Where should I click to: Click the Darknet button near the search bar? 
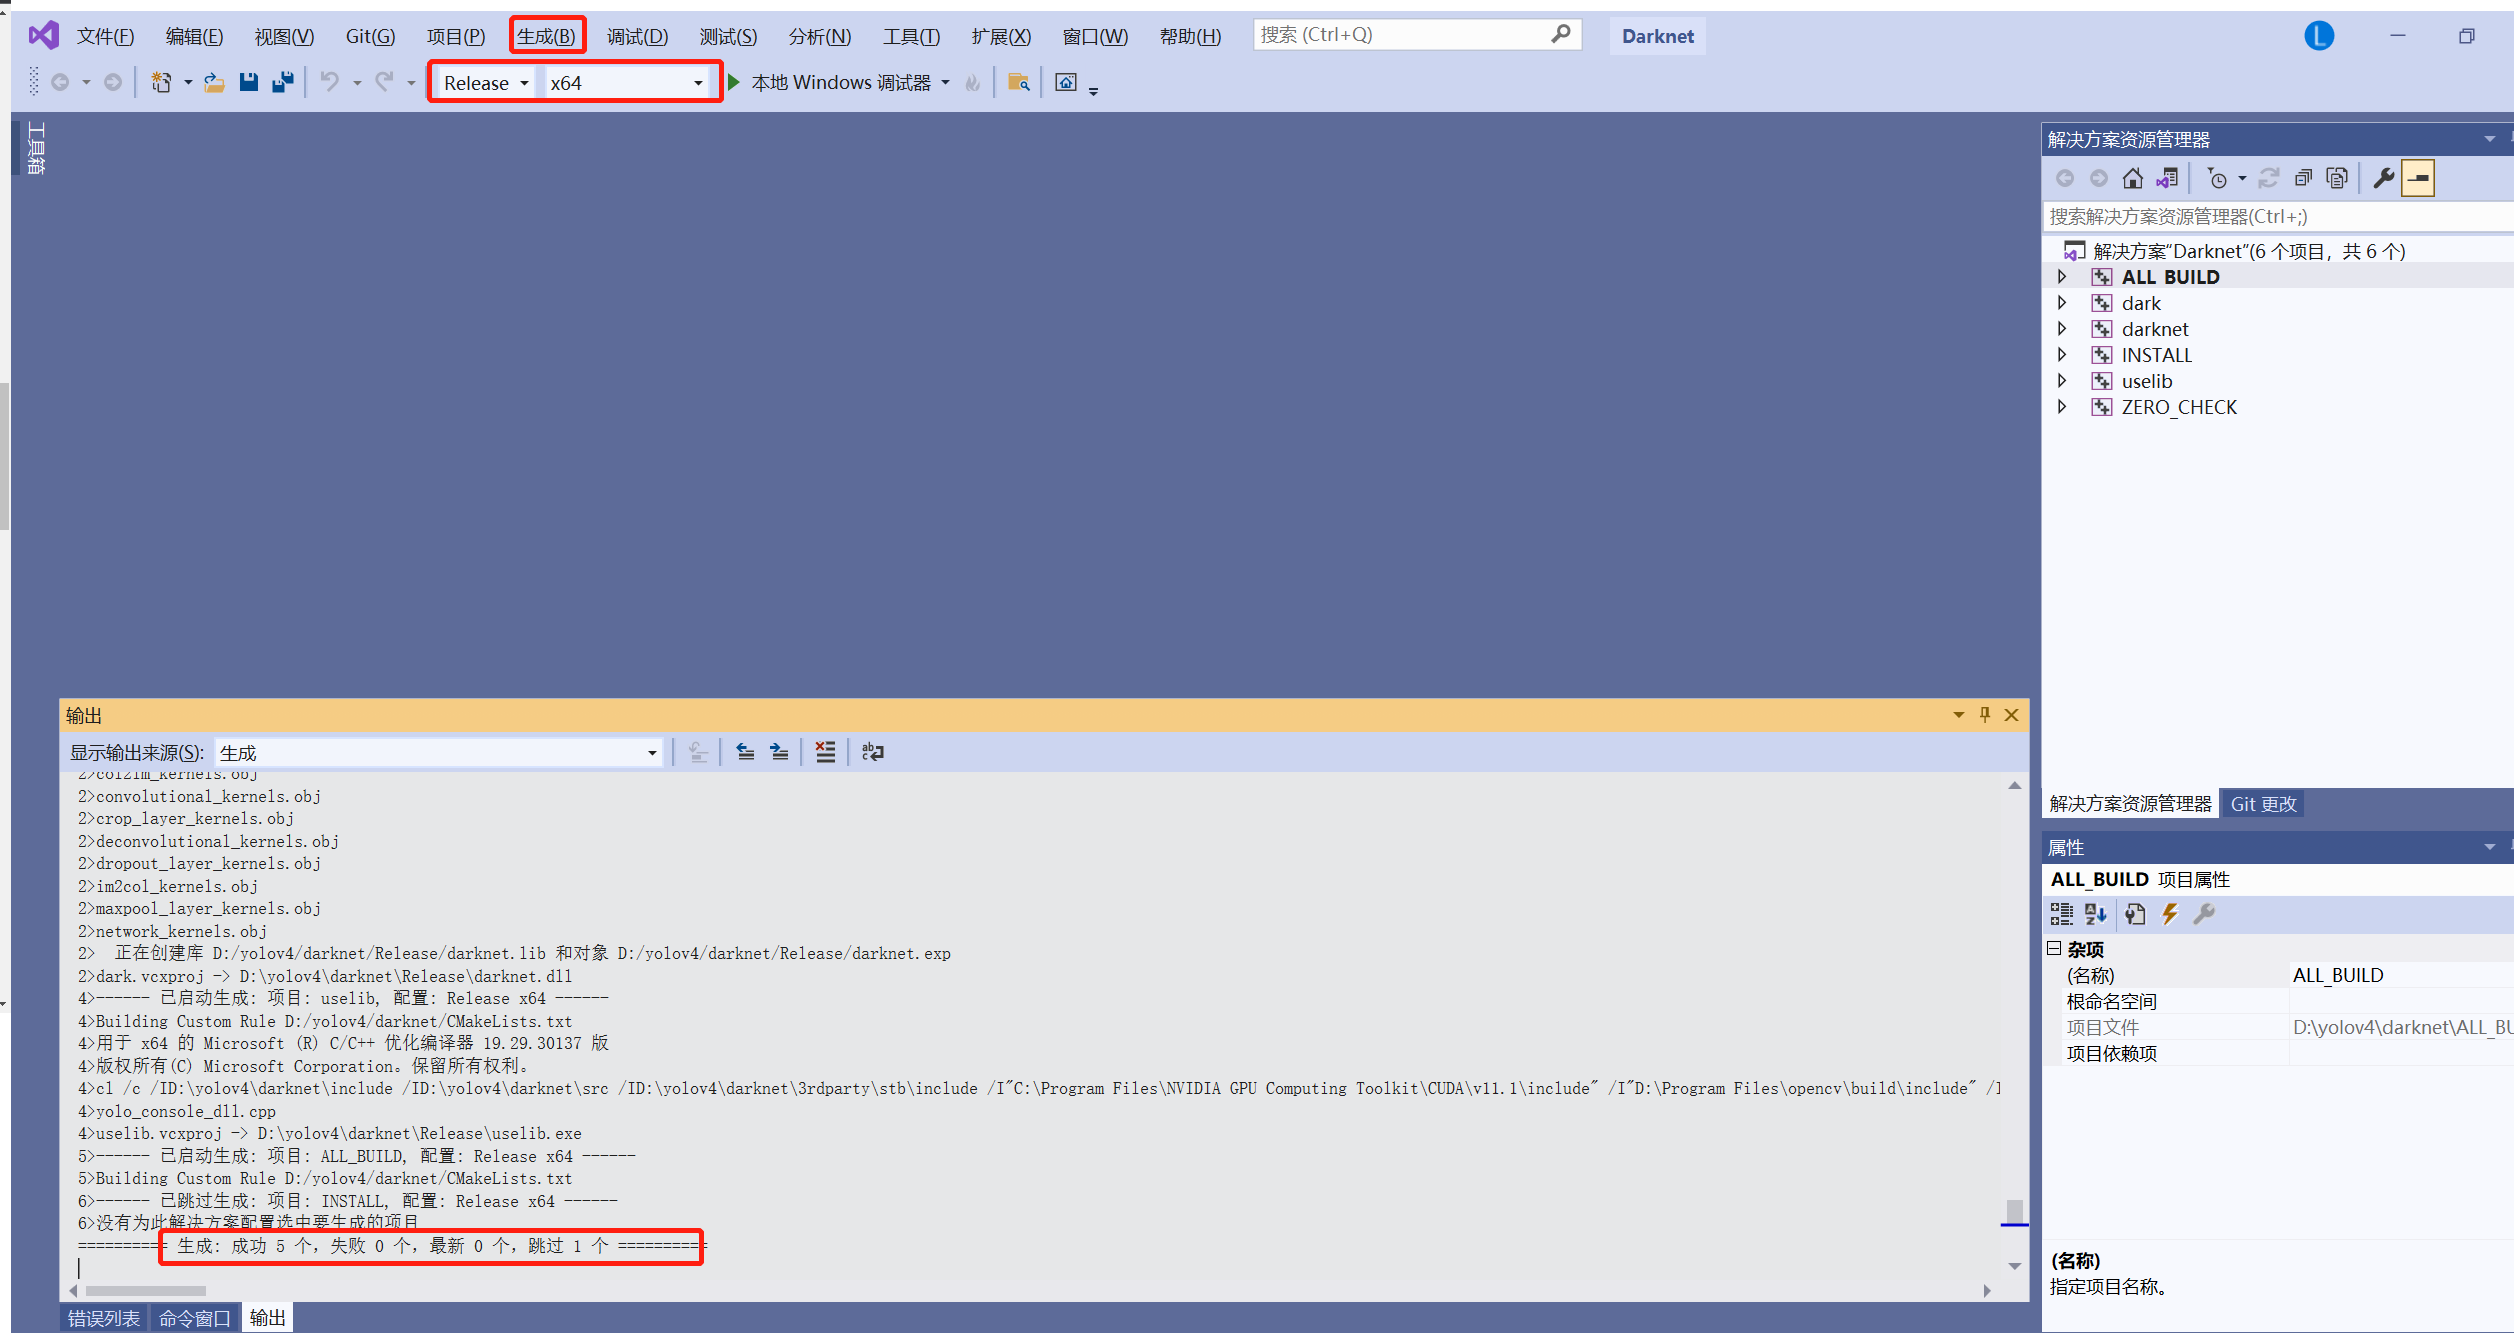click(1656, 35)
